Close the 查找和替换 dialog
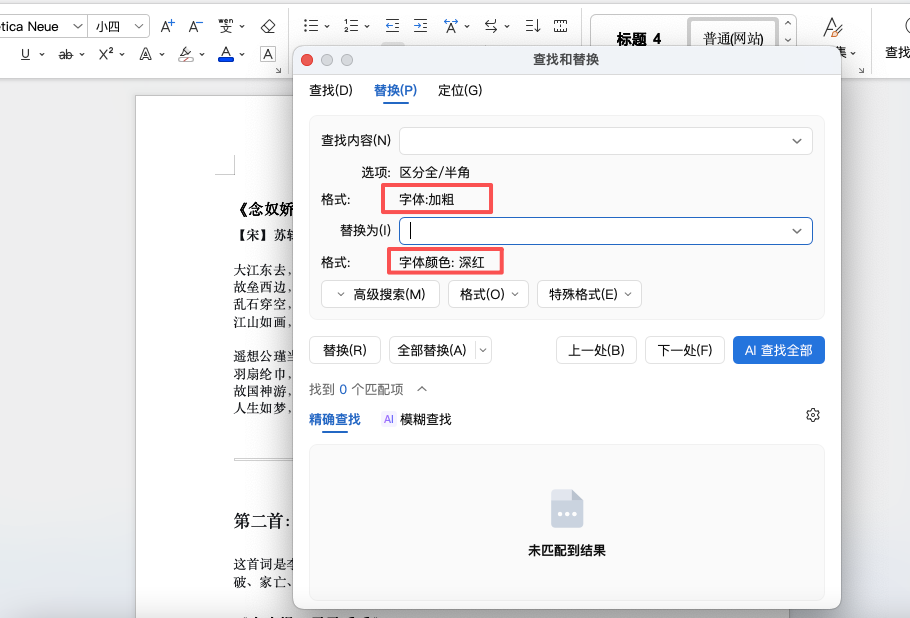This screenshot has width=910, height=618. 307,60
